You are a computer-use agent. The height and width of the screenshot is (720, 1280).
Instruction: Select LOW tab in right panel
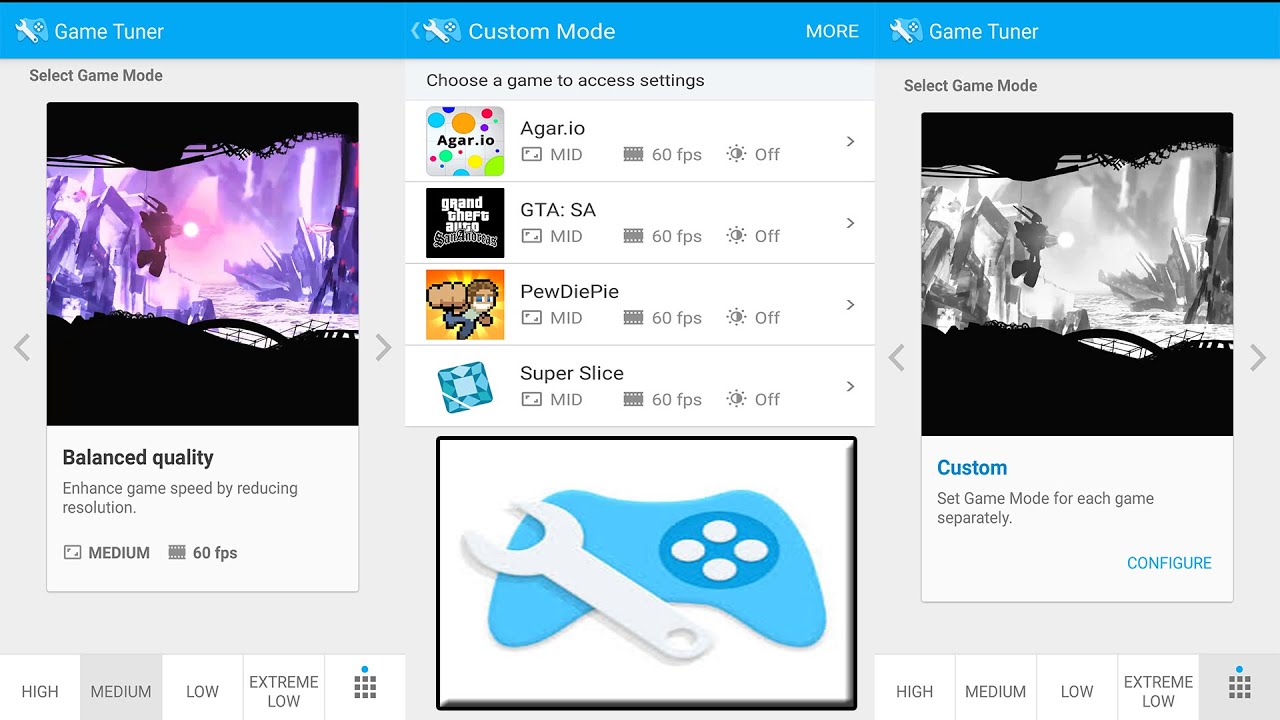[x=1077, y=688]
